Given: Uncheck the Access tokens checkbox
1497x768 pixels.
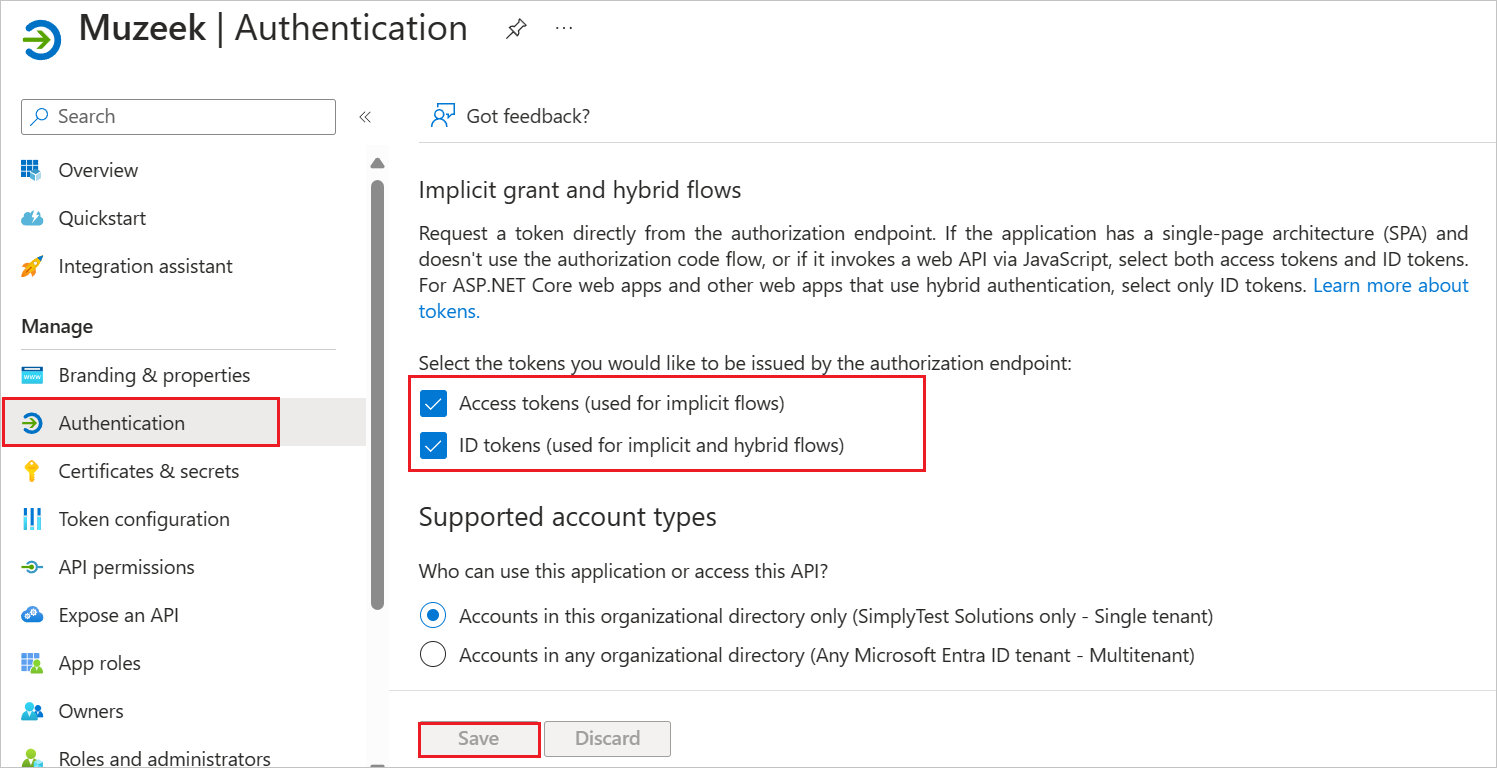Looking at the screenshot, I should click(x=433, y=404).
